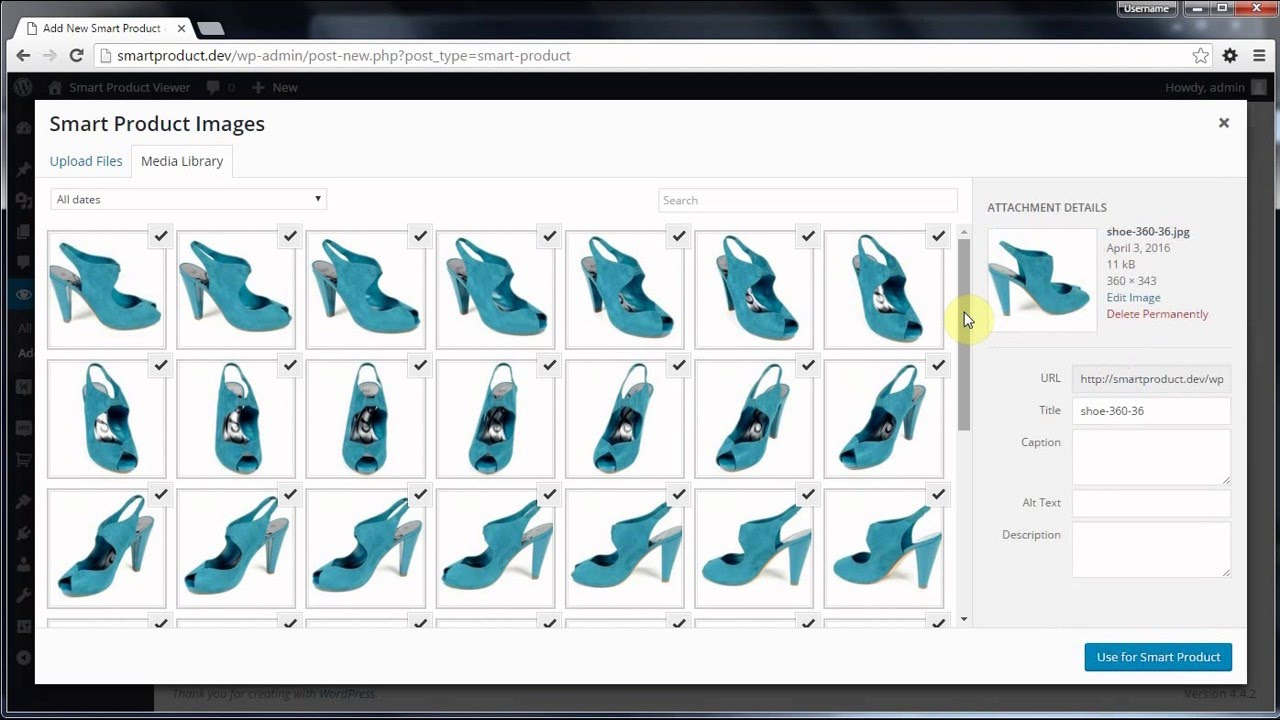This screenshot has width=1280, height=720.
Task: Select second row, fourth shoe thumbnail
Action: pyautogui.click(x=495, y=419)
